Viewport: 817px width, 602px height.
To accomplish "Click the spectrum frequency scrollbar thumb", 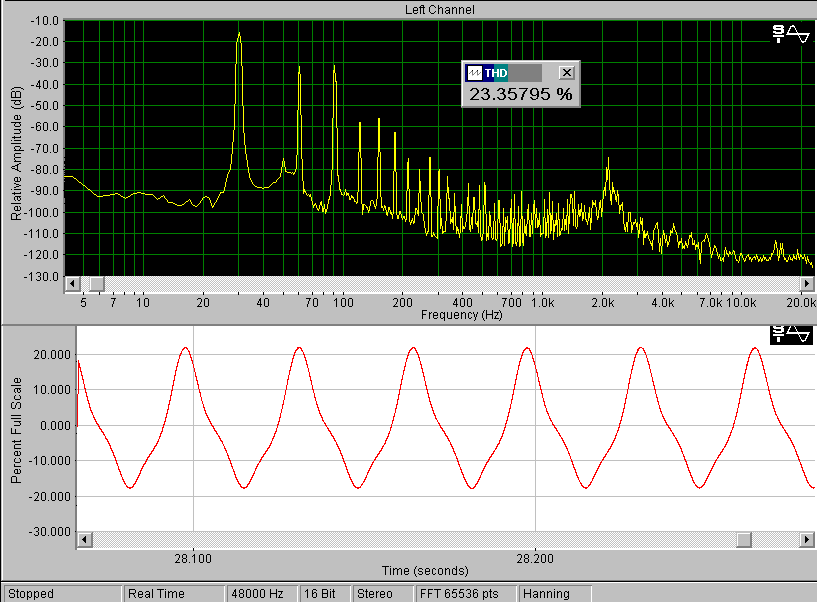I will [x=97, y=284].
